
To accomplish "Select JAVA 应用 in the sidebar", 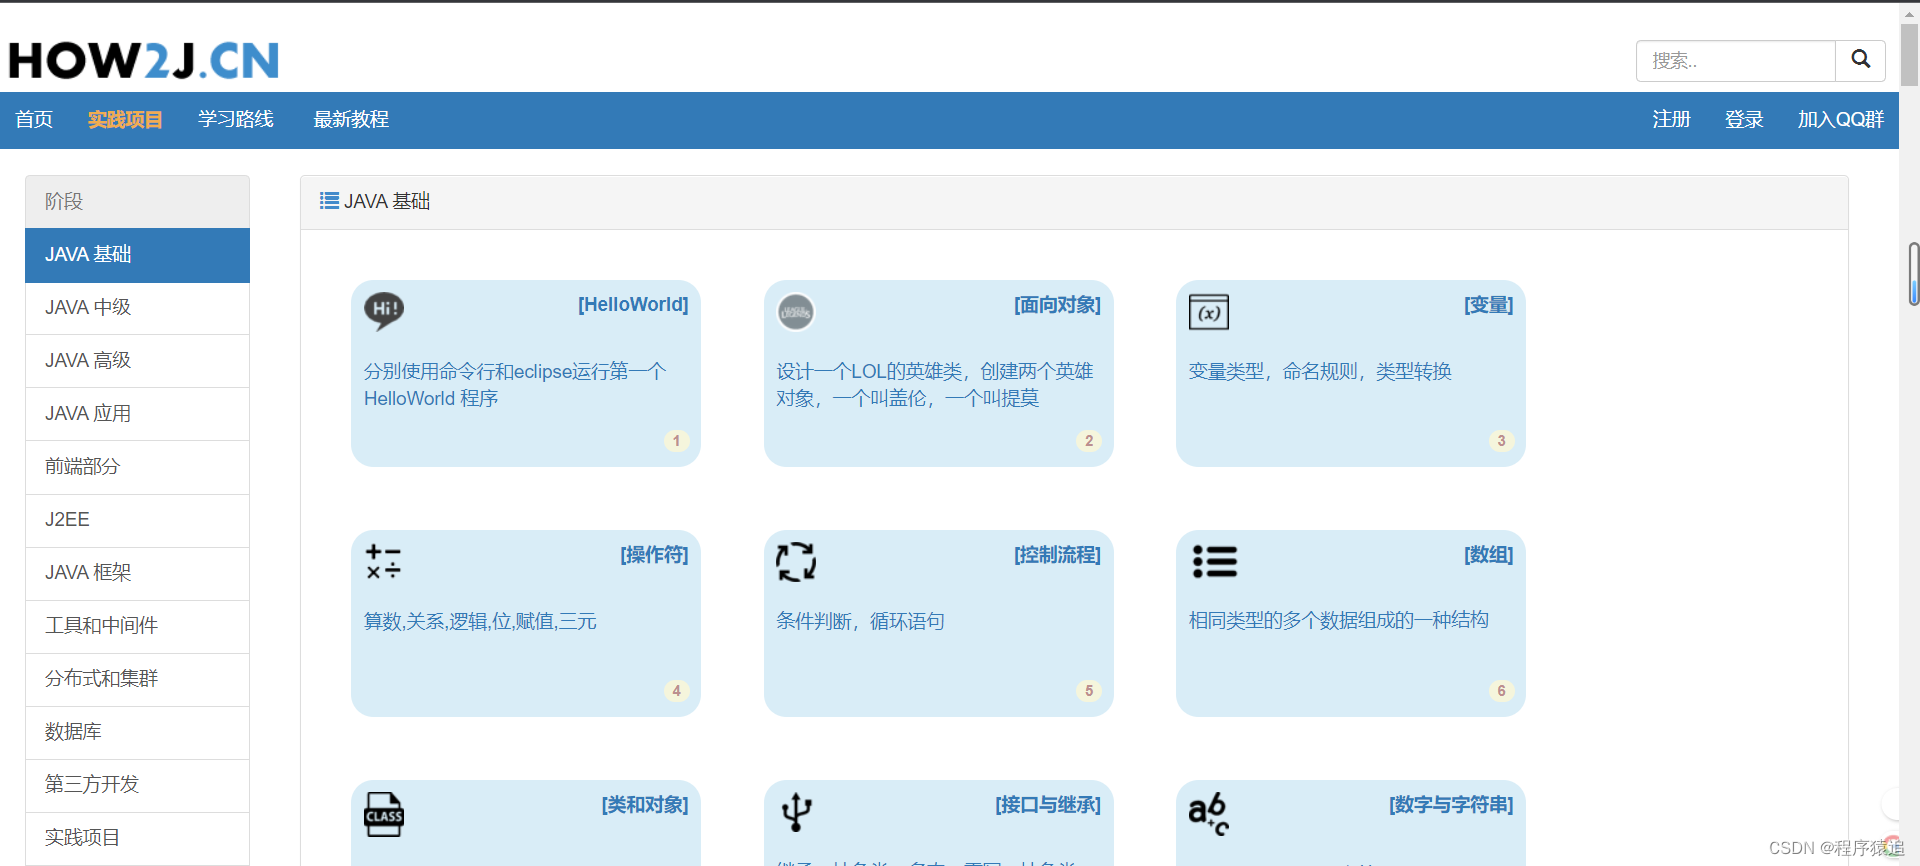I will coord(137,414).
